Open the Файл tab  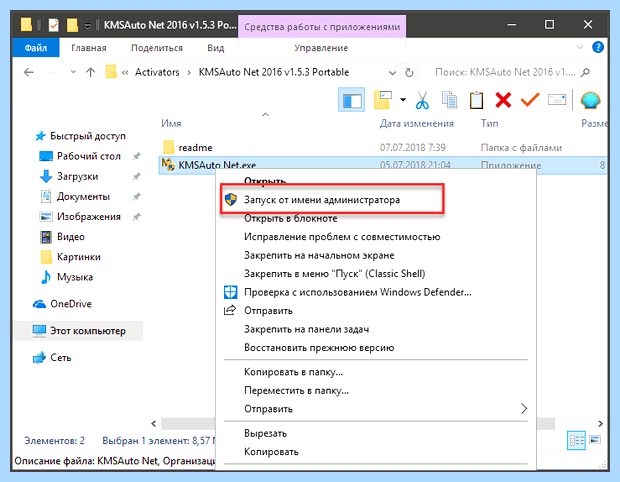tap(36, 48)
